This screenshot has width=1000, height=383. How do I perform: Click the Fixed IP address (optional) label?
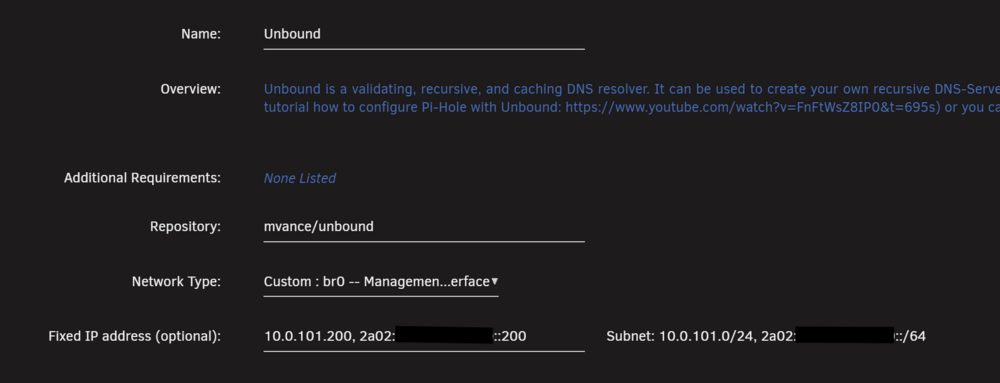[x=135, y=336]
